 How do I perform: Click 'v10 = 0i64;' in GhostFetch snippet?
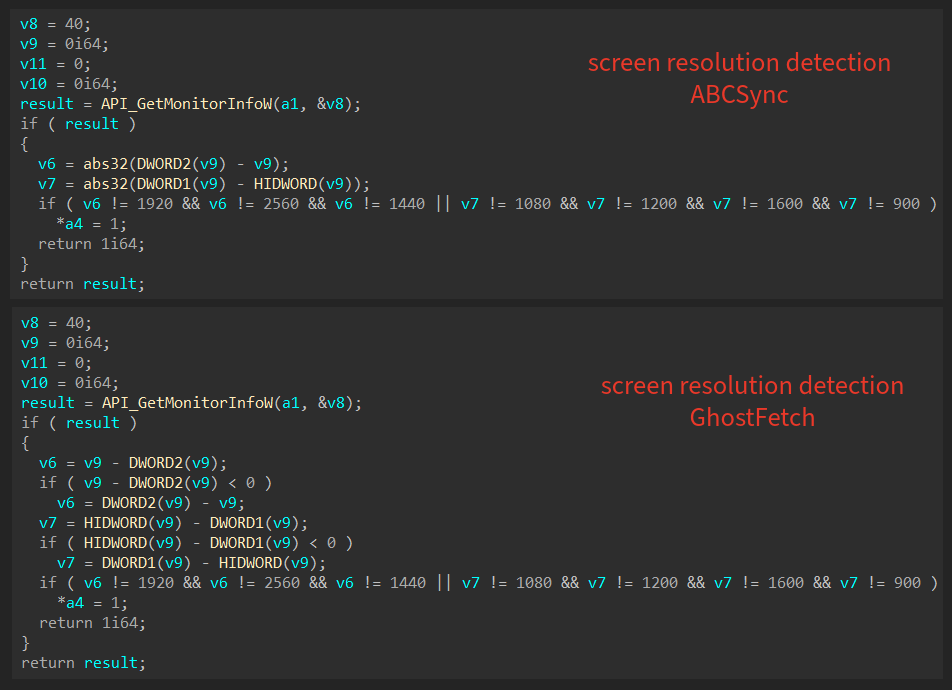click(x=70, y=383)
